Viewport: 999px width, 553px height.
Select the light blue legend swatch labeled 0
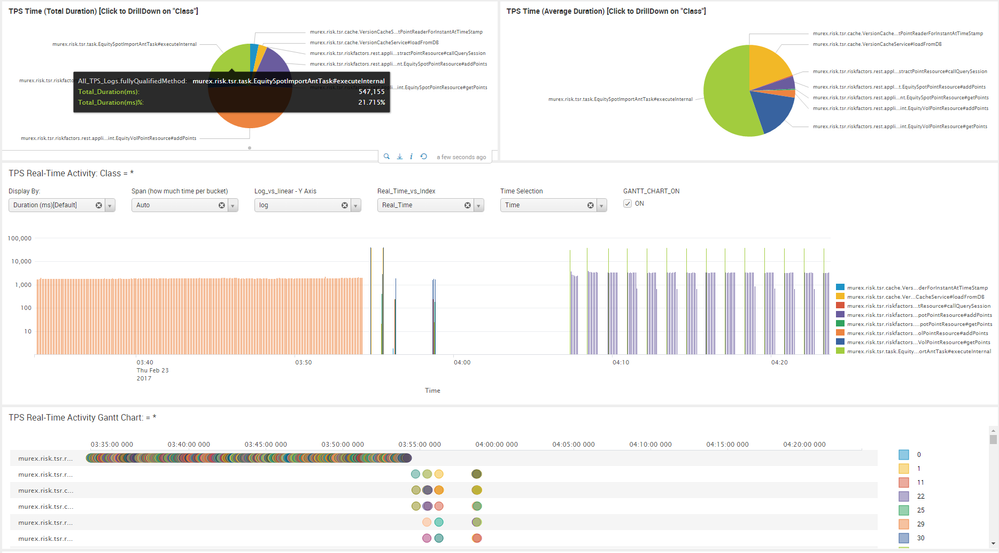[x=903, y=454]
